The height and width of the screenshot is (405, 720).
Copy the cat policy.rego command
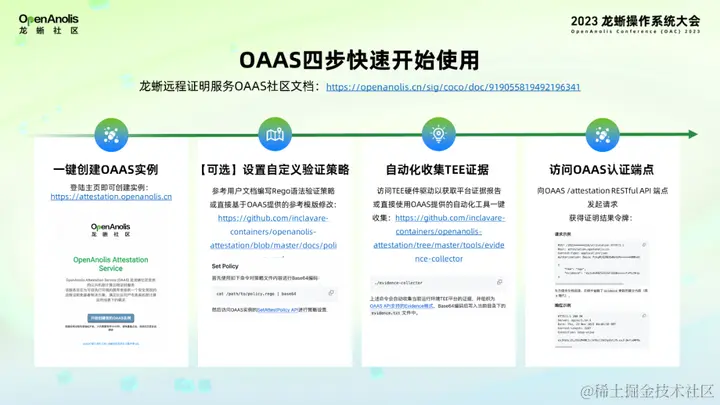click(331, 293)
